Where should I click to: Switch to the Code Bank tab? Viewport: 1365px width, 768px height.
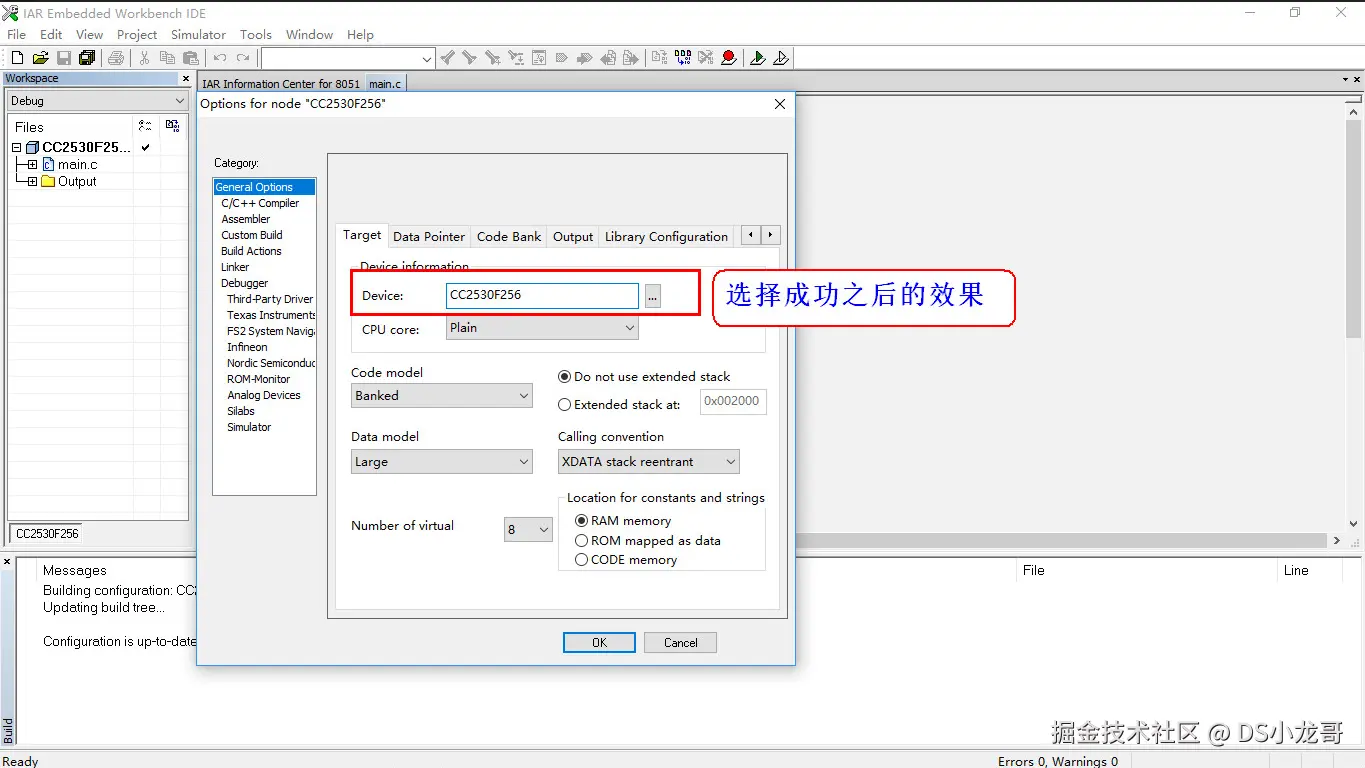pos(509,237)
